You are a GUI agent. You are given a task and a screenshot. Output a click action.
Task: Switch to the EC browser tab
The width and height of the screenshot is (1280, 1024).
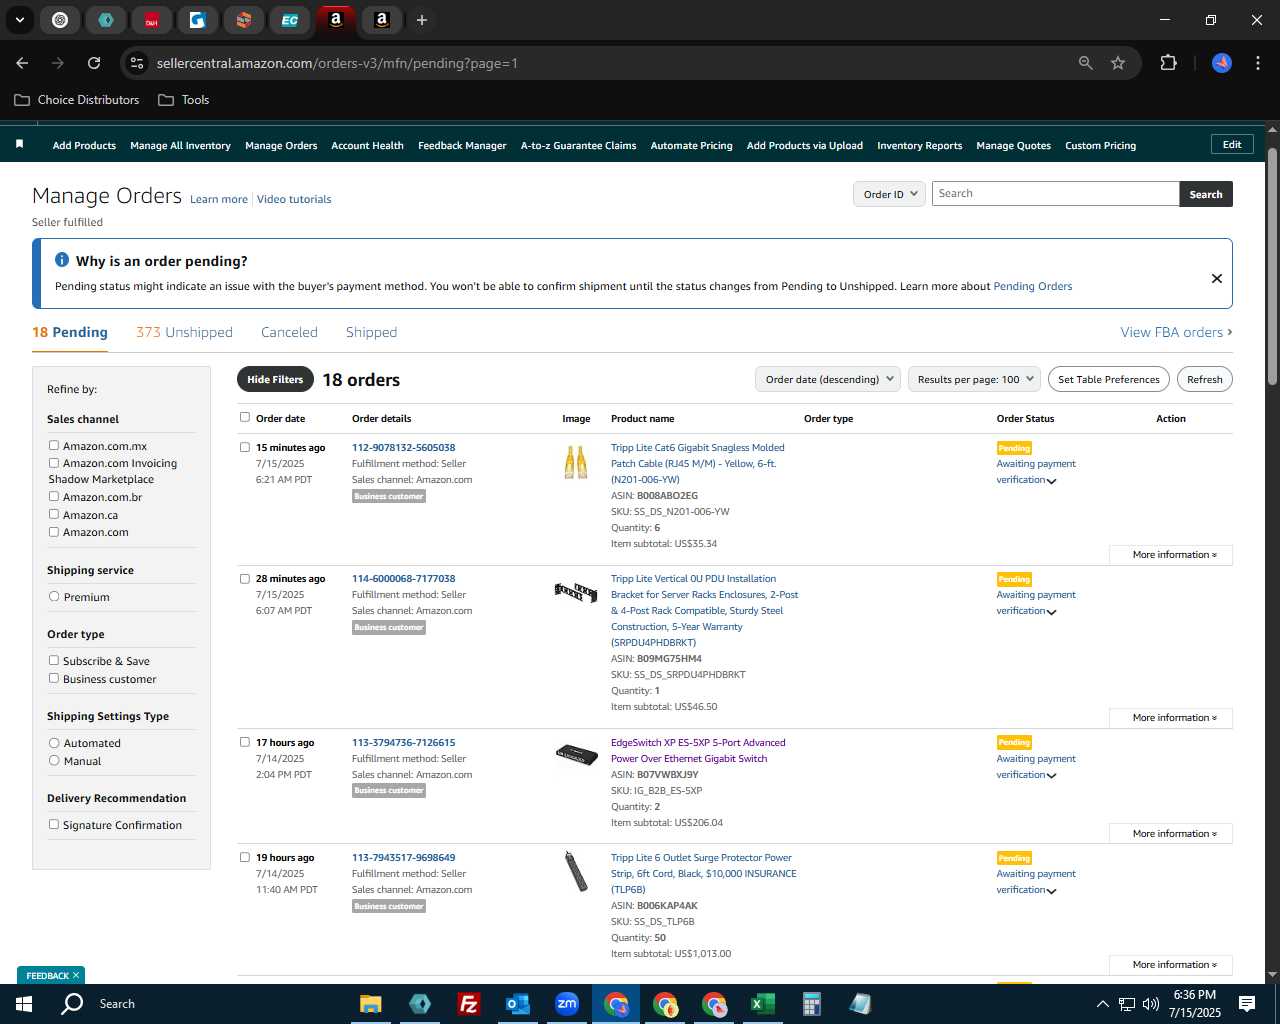pos(290,20)
